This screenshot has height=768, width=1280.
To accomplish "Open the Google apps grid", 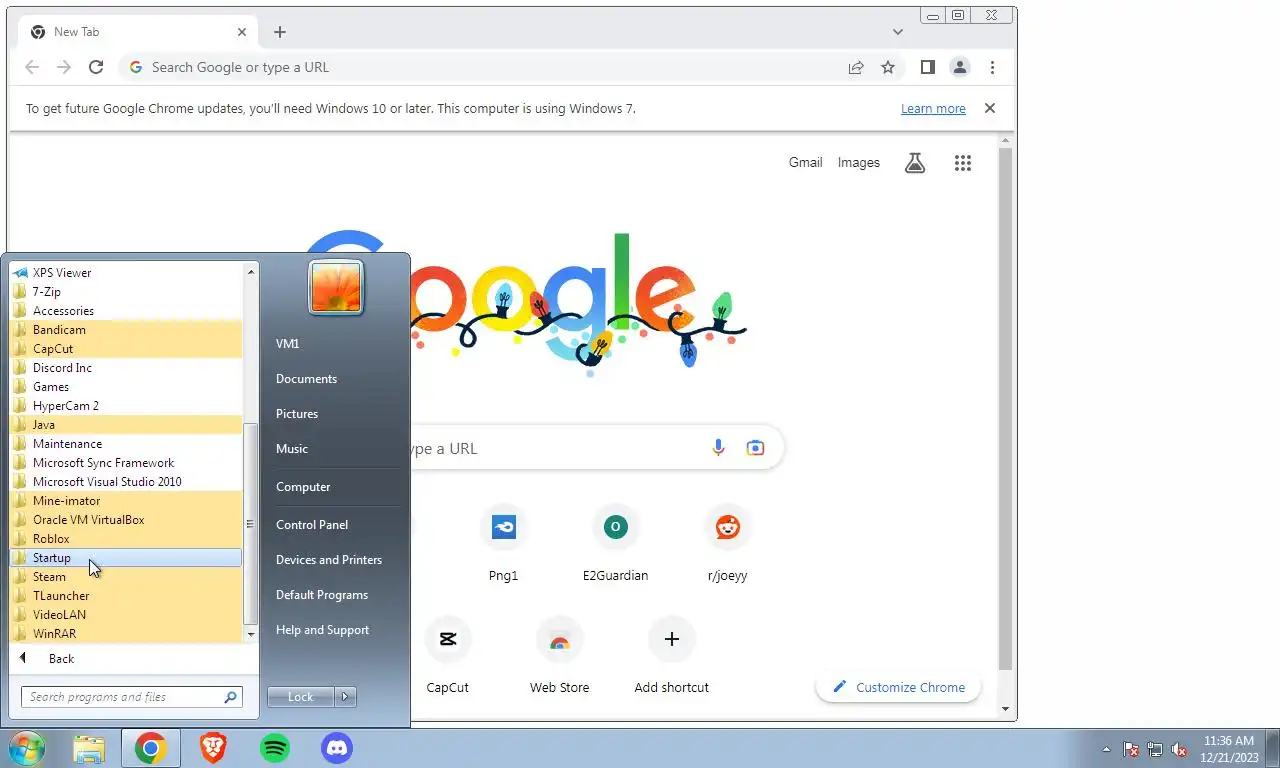I will pos(963,162).
